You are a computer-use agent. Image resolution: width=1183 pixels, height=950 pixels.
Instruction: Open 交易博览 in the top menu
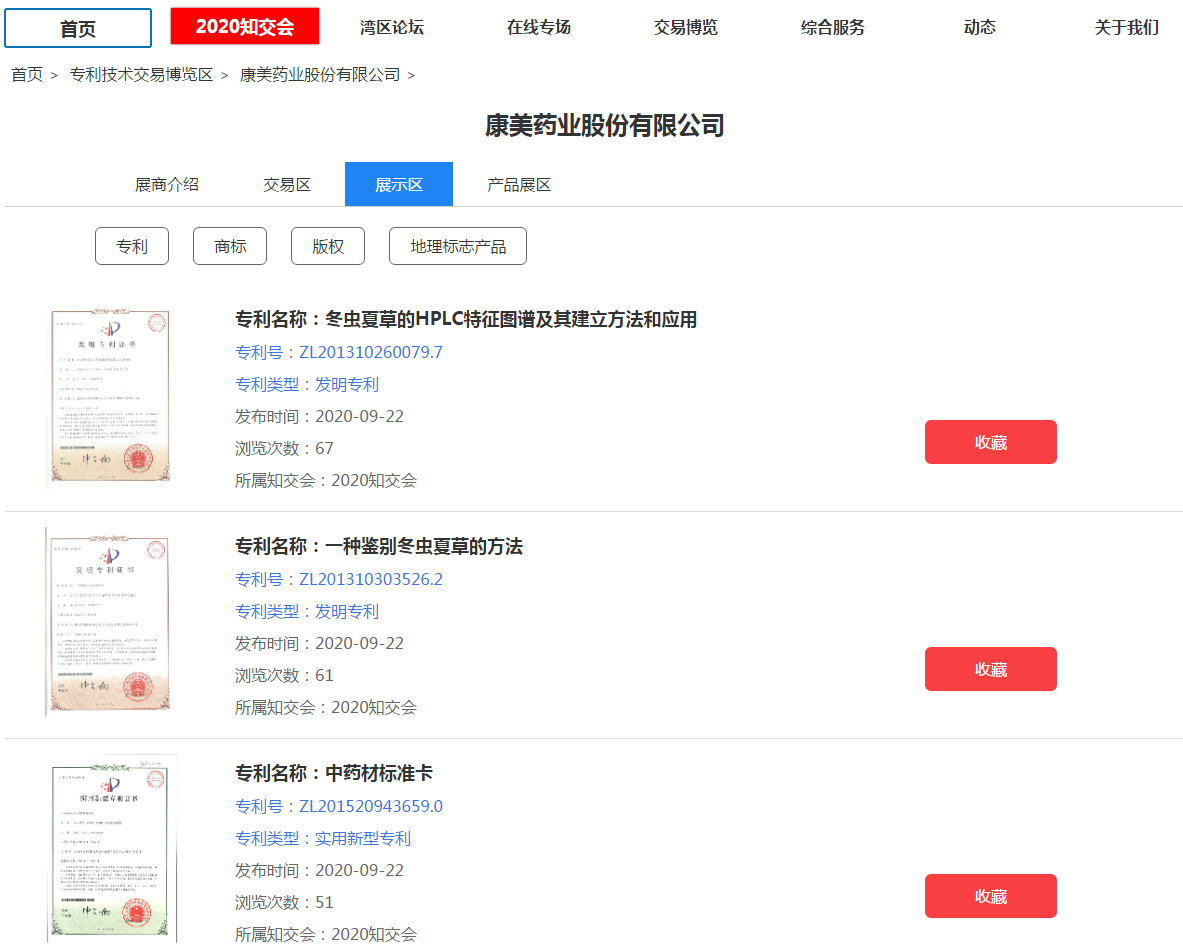(685, 27)
